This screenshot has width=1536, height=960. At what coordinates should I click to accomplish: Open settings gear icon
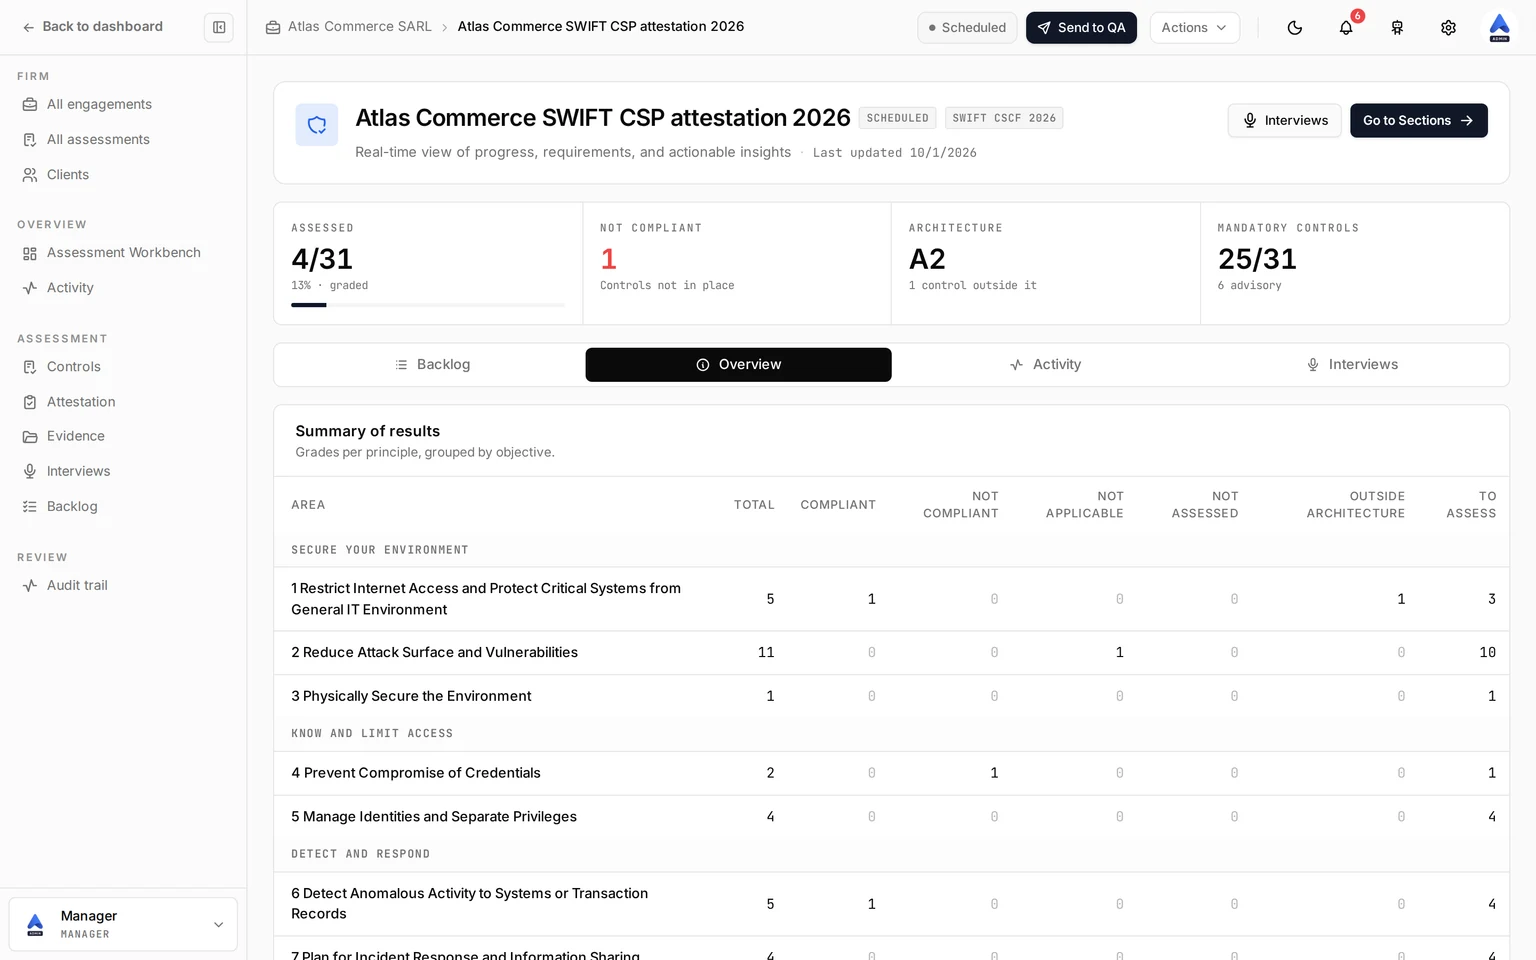click(1448, 28)
